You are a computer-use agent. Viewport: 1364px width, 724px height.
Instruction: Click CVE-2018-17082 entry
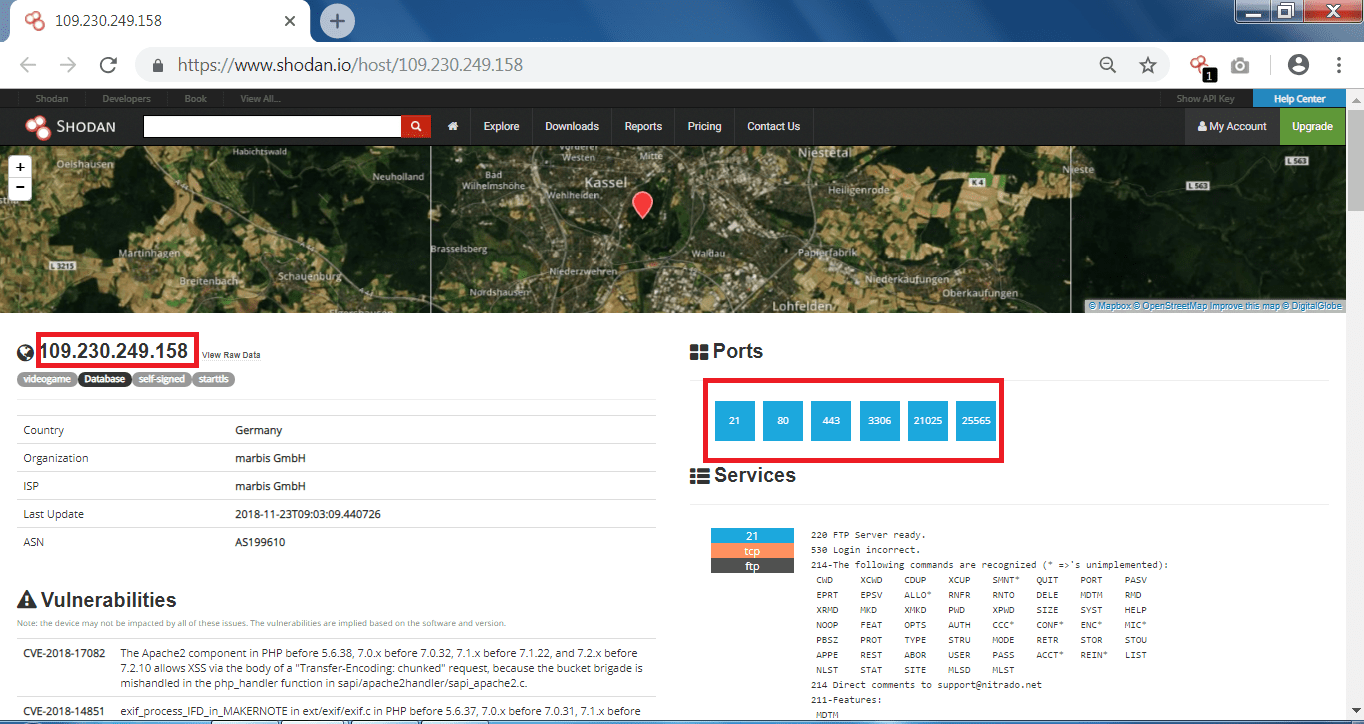point(65,653)
